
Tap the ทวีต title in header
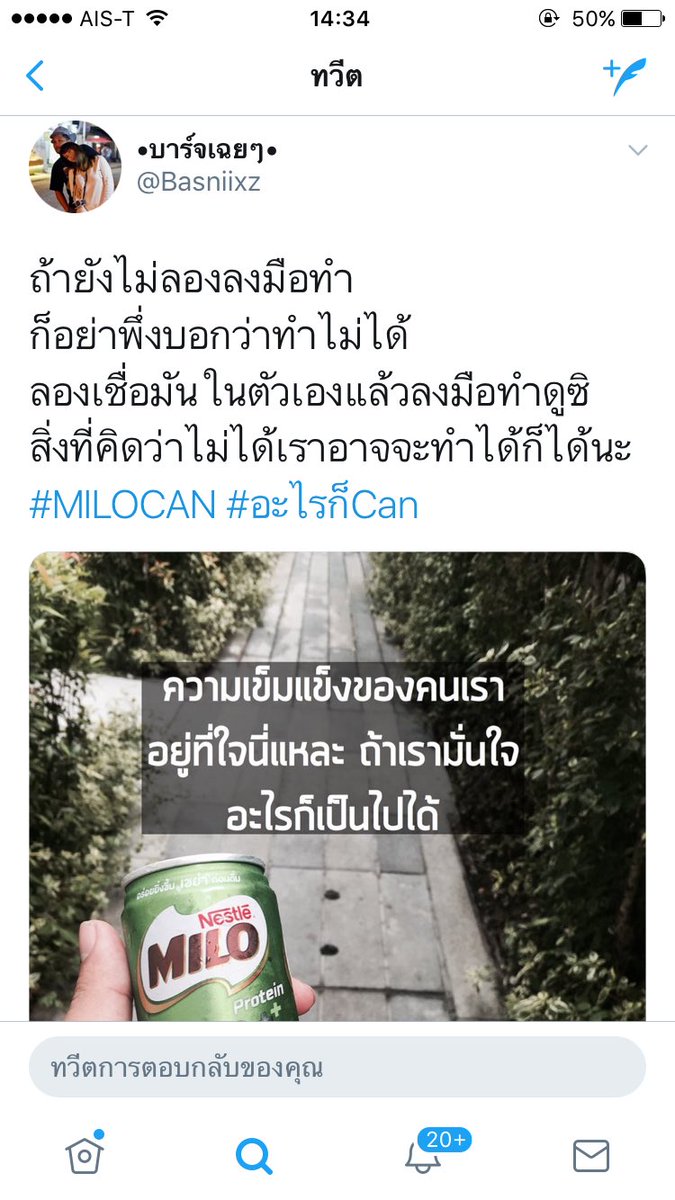(x=336, y=77)
